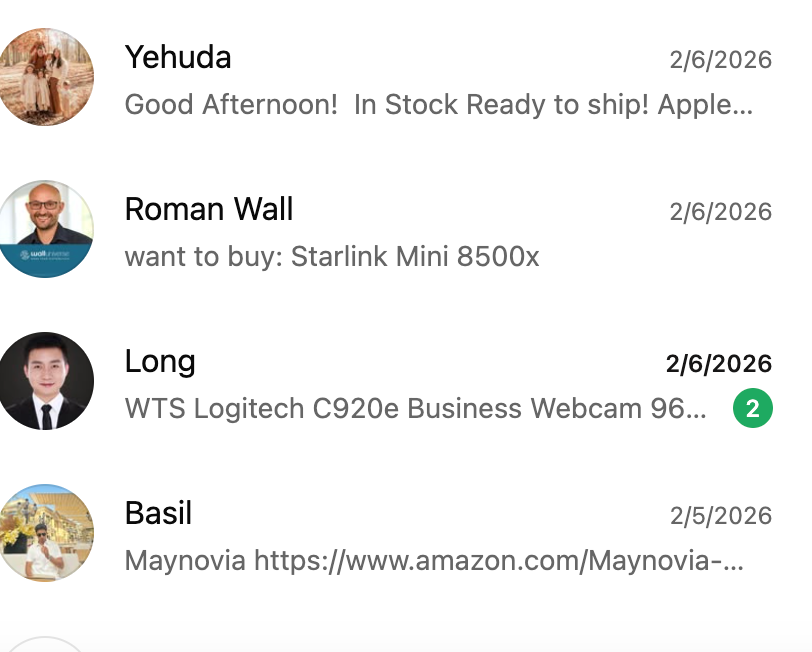Click the 2/6/2026 date on Yehuda's chat
The width and height of the screenshot is (812, 652).
[720, 60]
